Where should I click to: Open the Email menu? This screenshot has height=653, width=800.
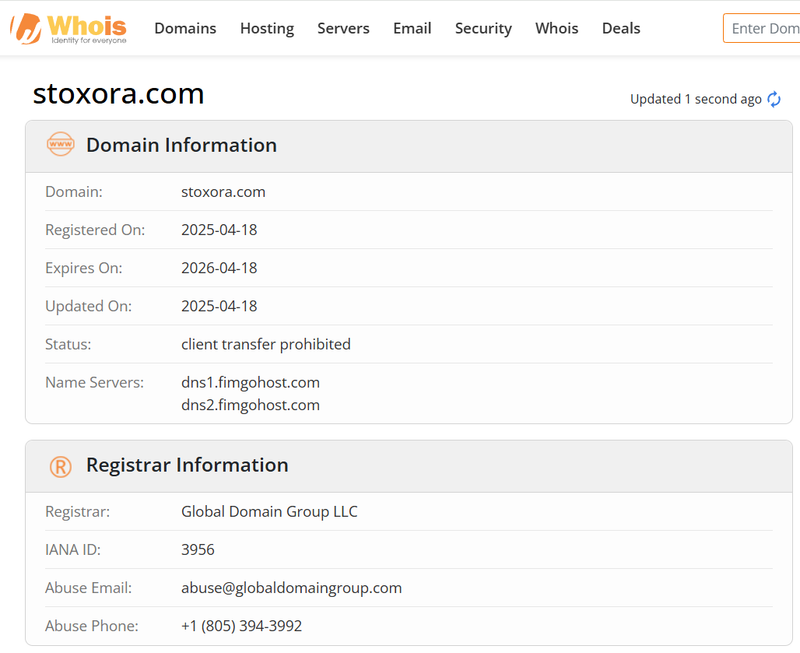point(412,28)
